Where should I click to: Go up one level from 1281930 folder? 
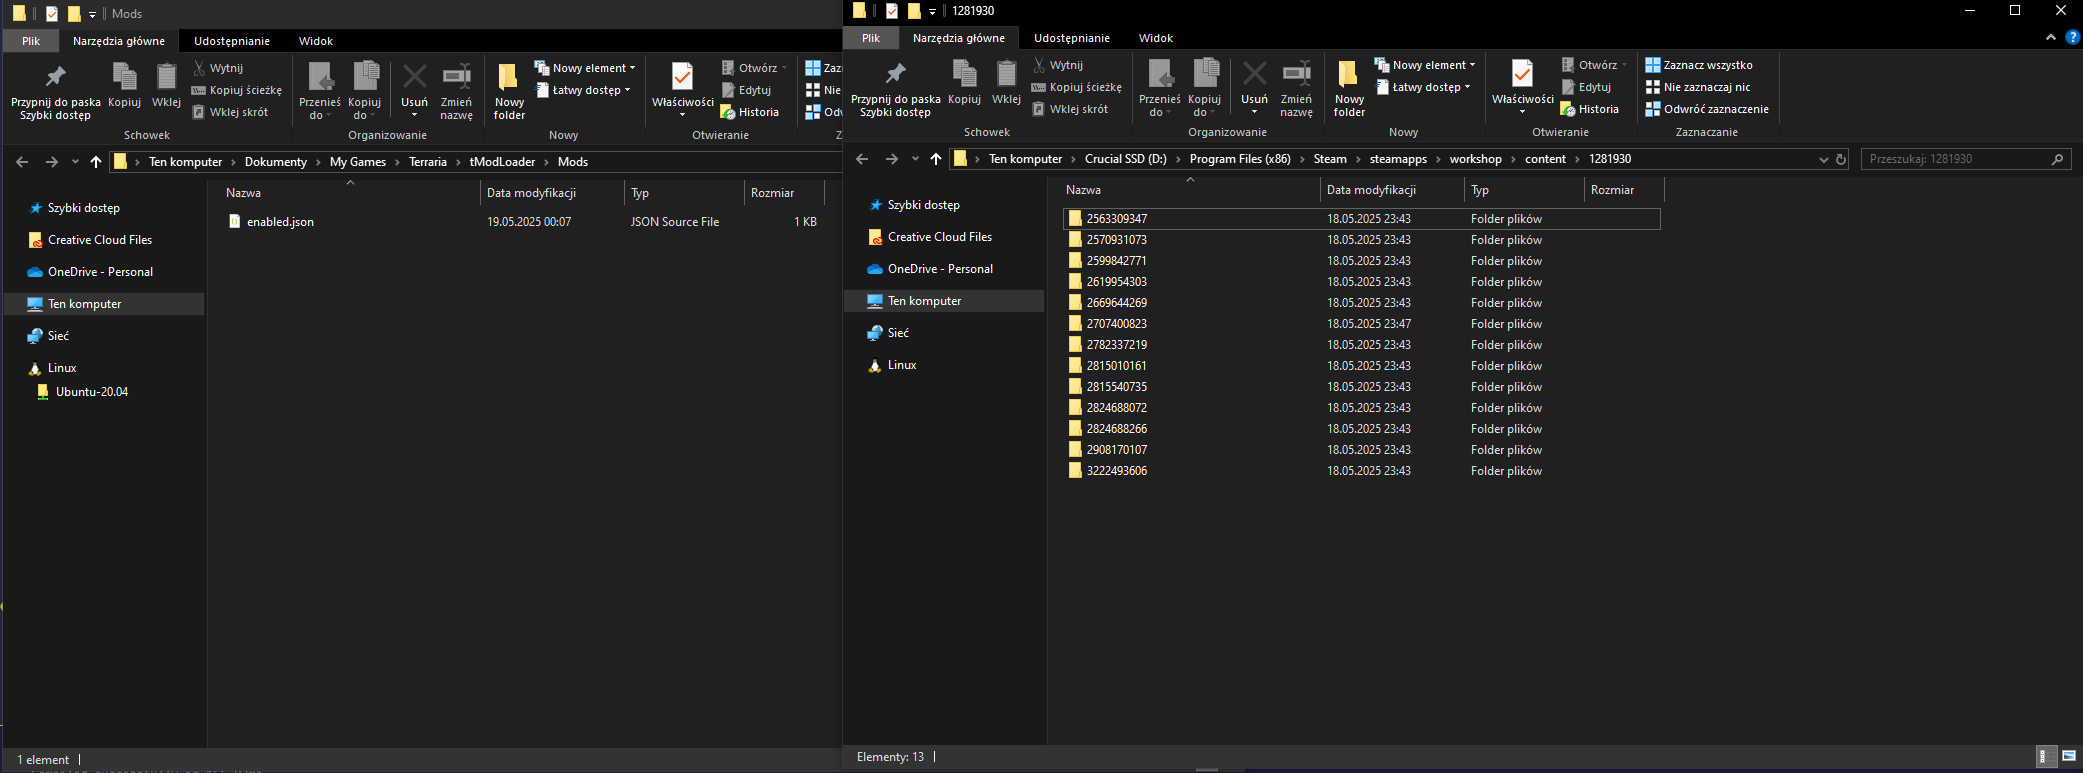coord(936,159)
